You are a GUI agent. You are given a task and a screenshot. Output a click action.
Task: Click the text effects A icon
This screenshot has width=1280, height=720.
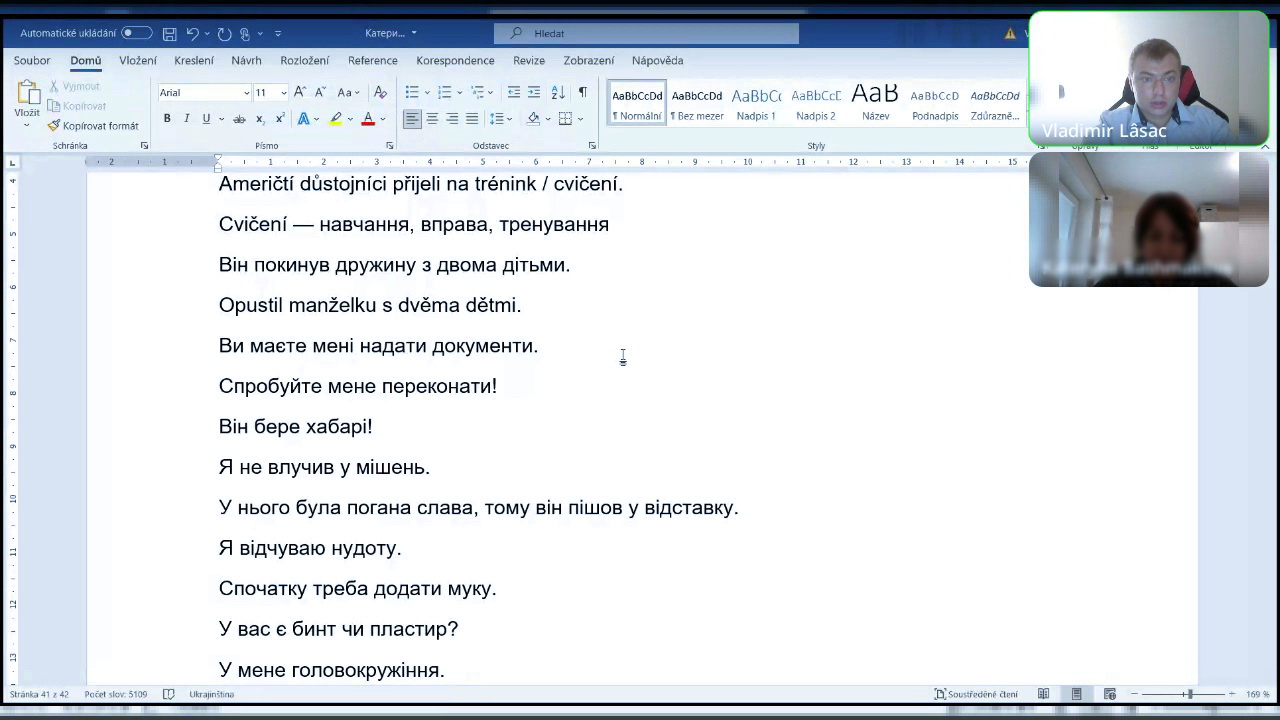coord(304,119)
